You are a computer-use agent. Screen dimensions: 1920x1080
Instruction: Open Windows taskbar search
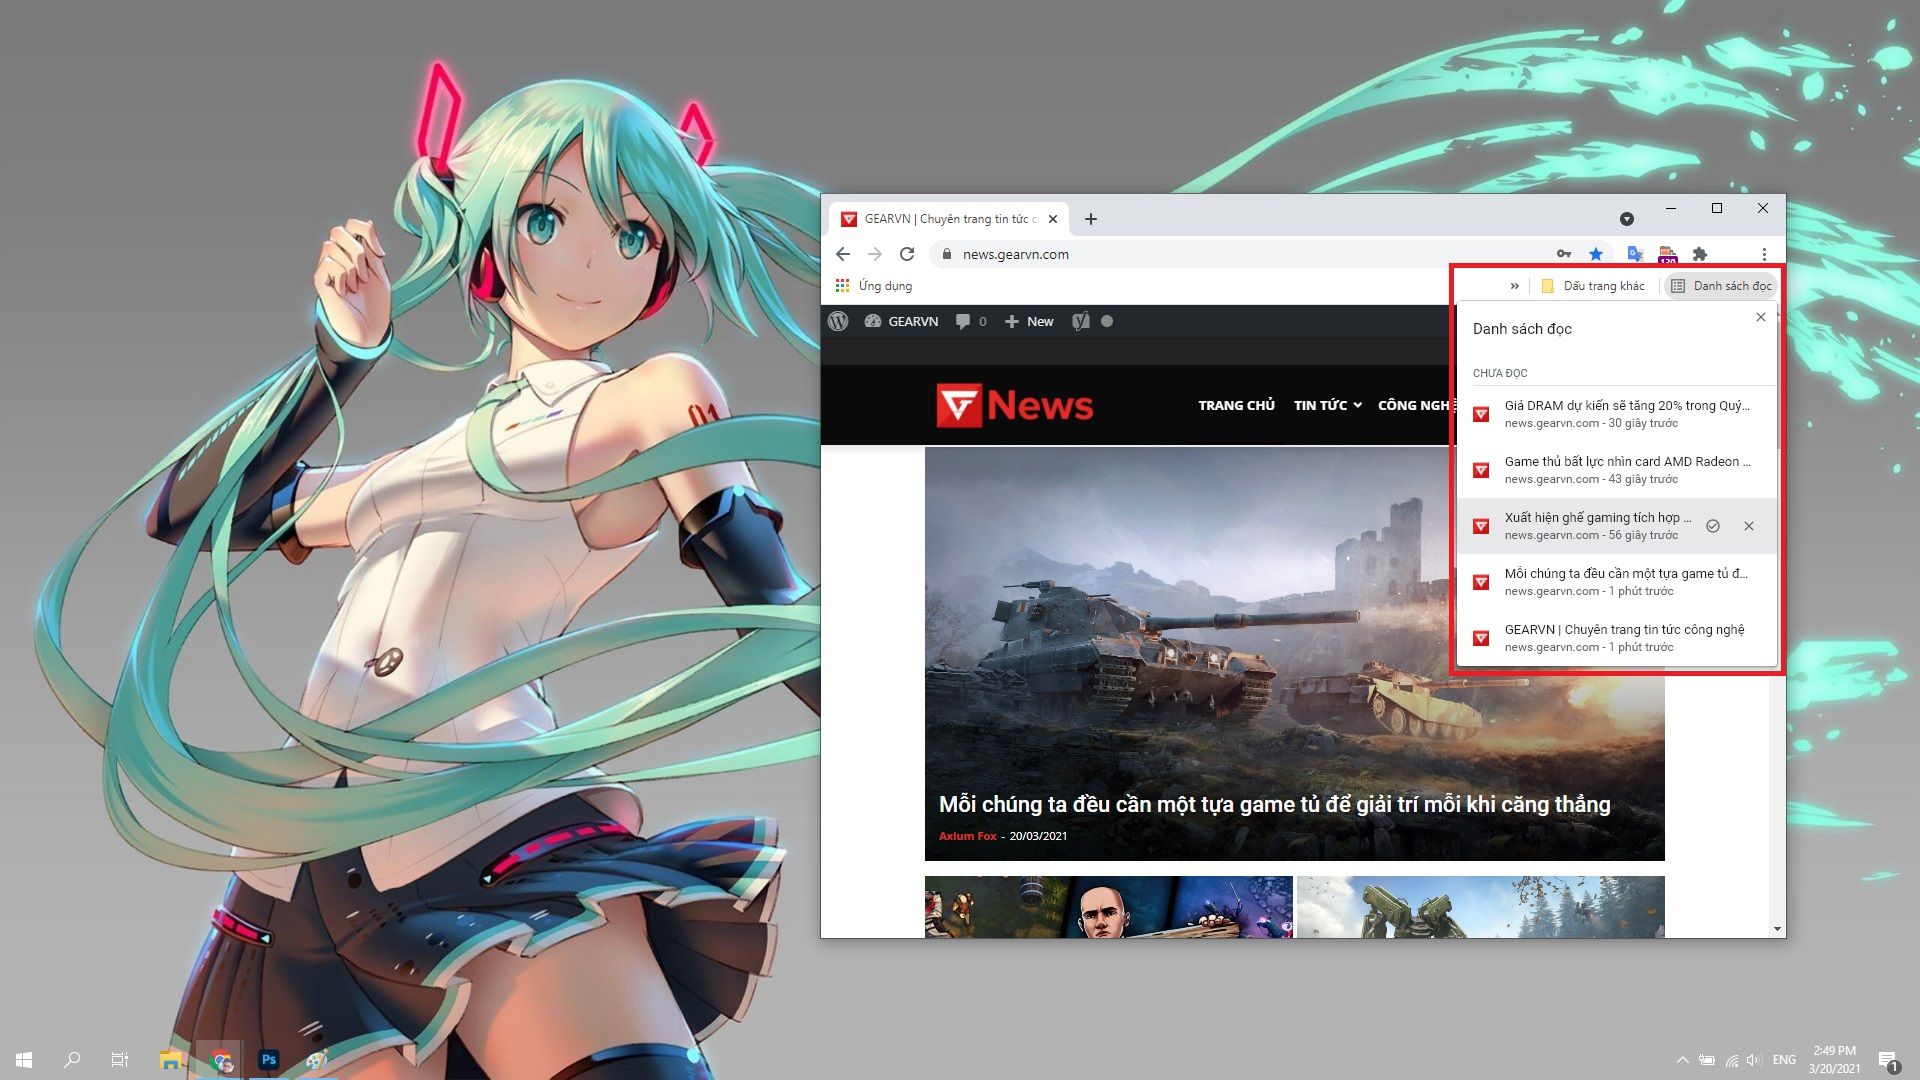(x=72, y=1059)
